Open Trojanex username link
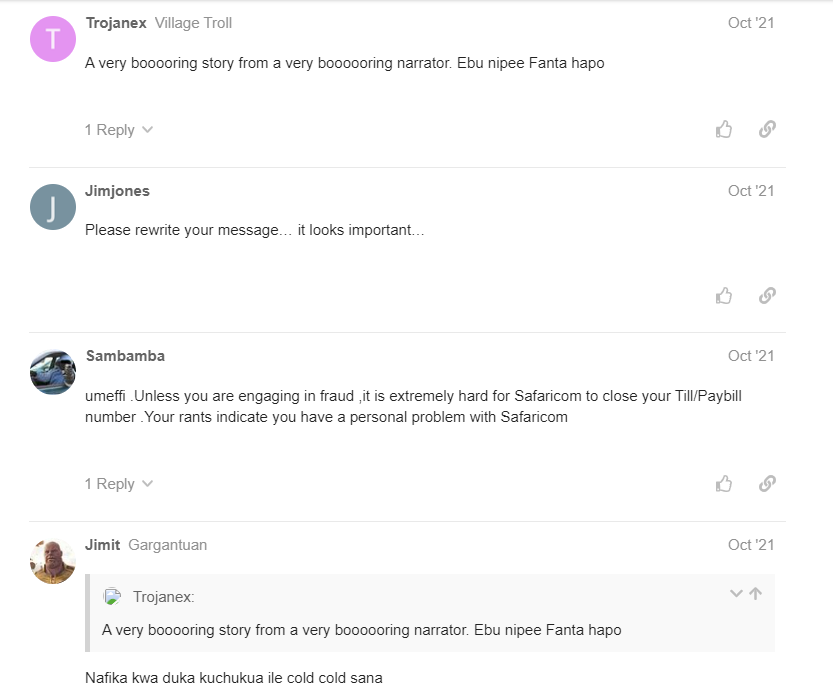Viewport: 833px width, 697px height. pyautogui.click(x=116, y=23)
